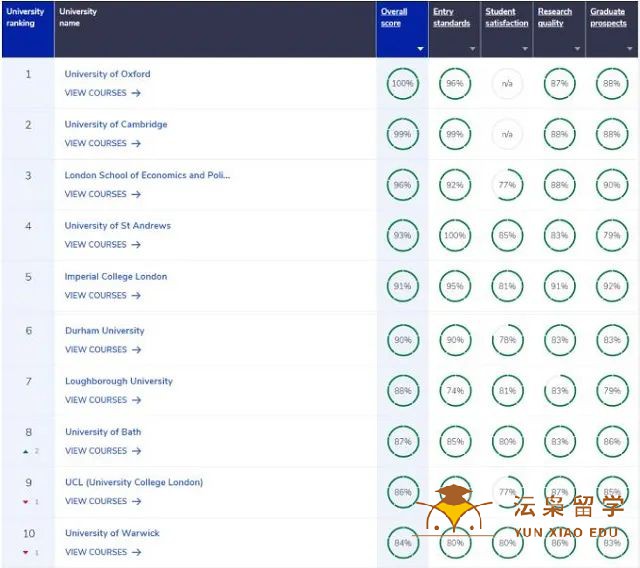Click St Andrews' 93% overall score circle
Viewport: 640px width, 568px height.
[402, 235]
